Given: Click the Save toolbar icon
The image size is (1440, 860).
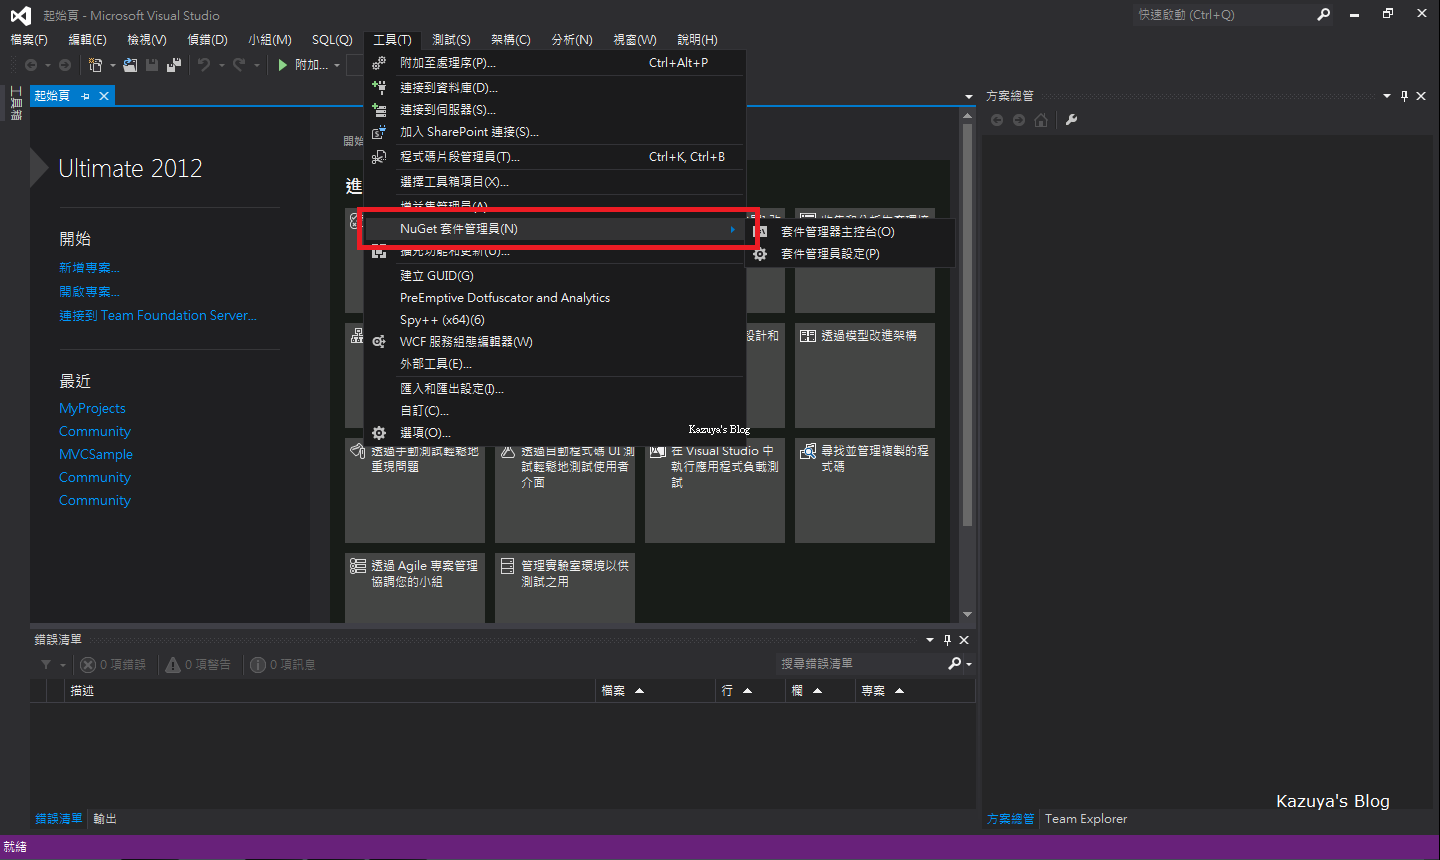Looking at the screenshot, I should (x=152, y=65).
